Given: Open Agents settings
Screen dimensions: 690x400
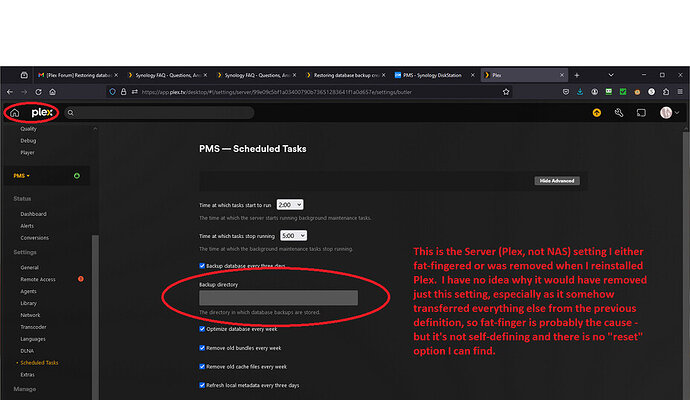Looking at the screenshot, I should click(x=29, y=291).
